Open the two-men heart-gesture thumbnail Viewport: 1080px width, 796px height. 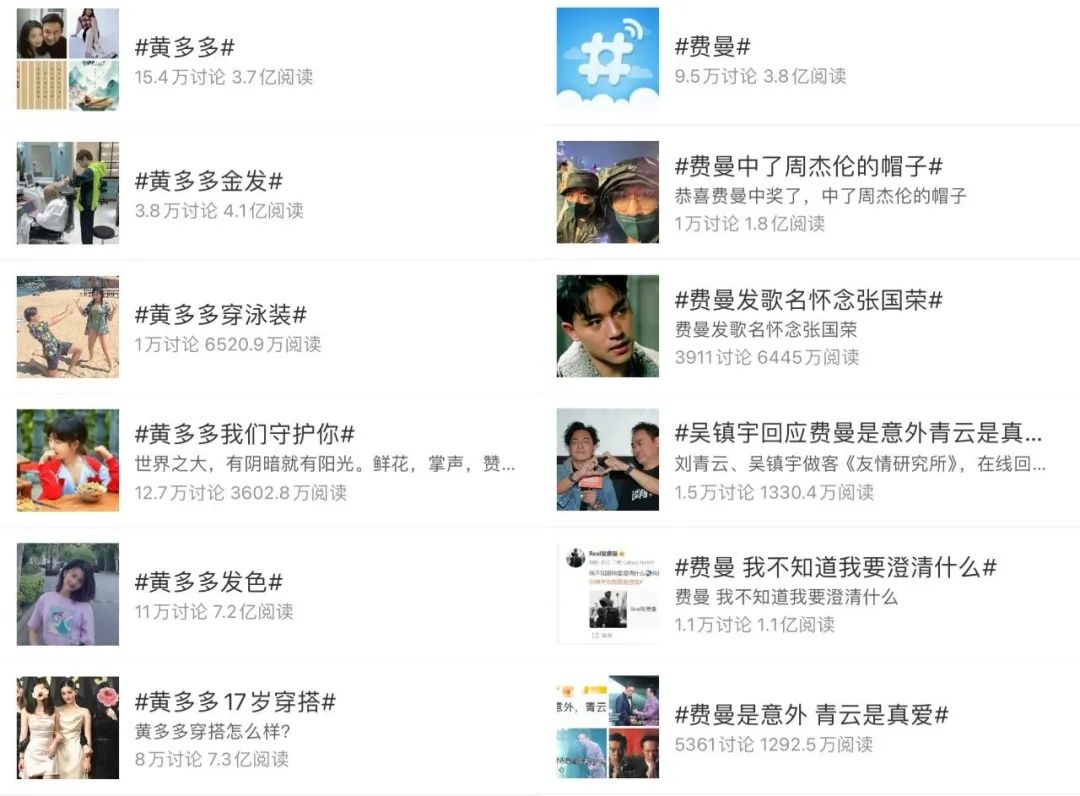point(608,459)
